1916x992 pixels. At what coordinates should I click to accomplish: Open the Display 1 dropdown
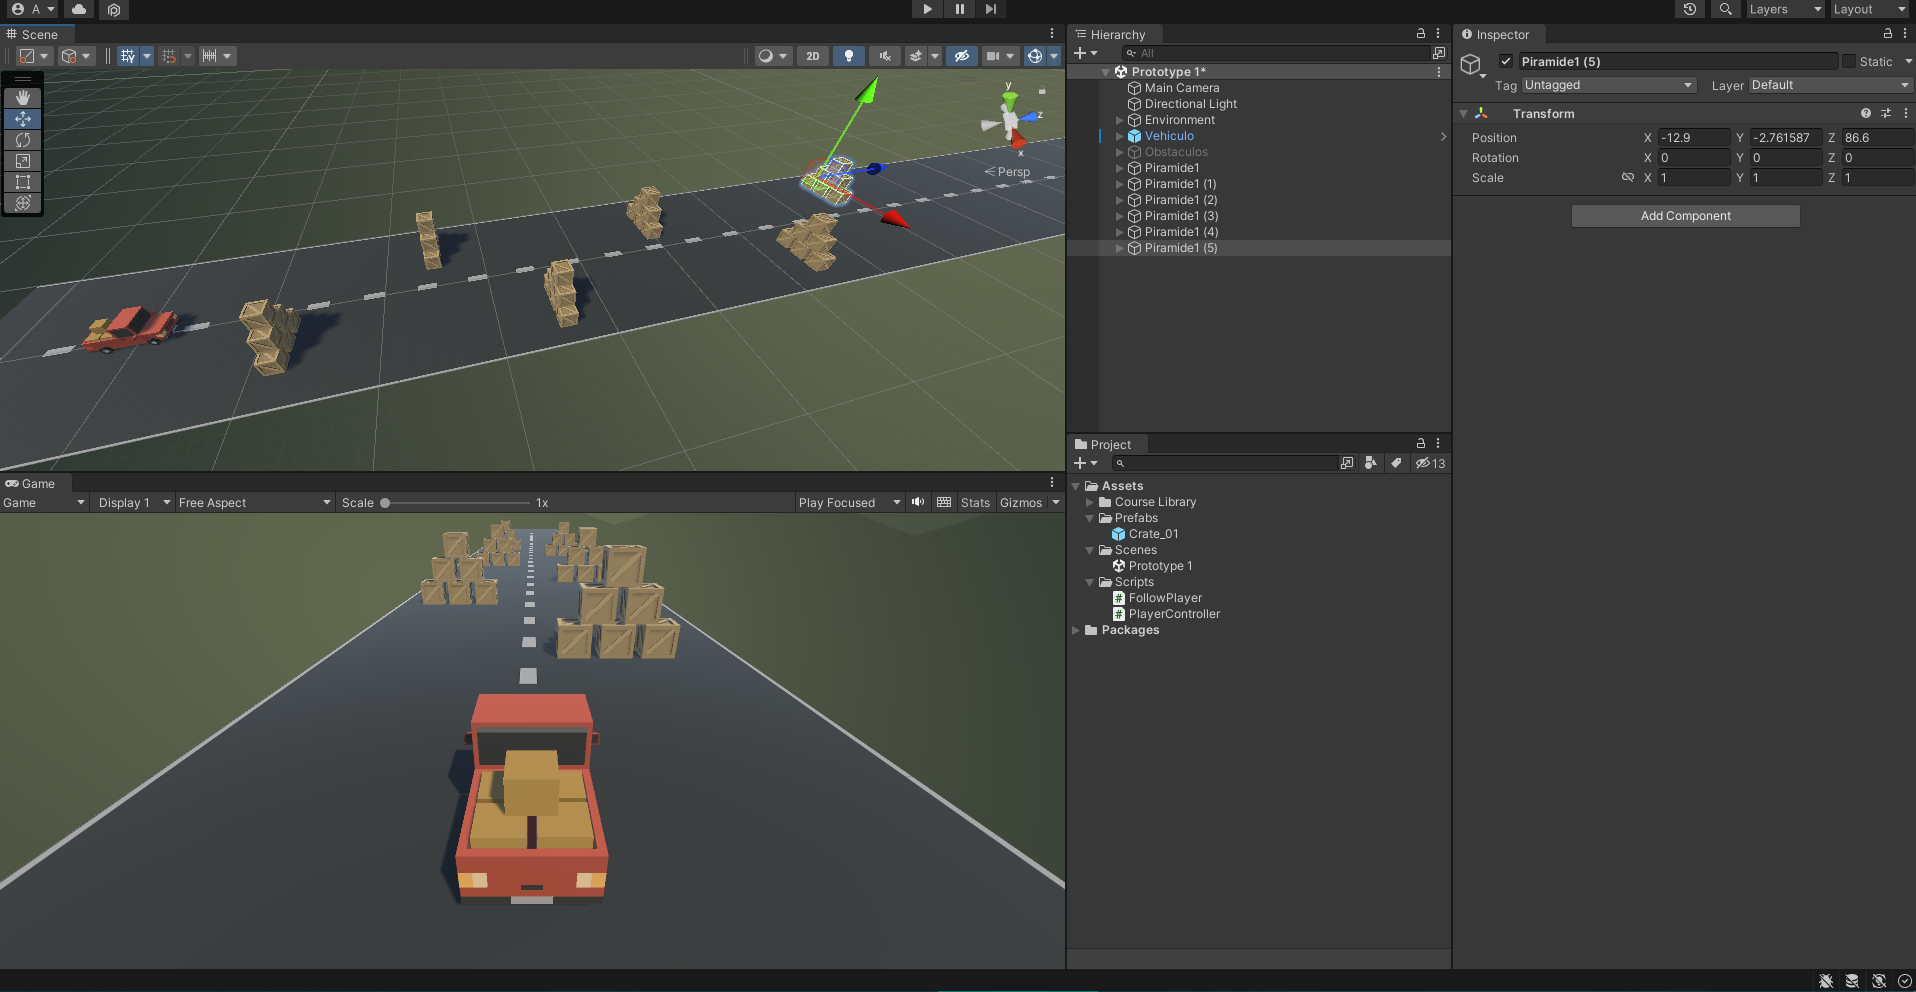pos(133,502)
